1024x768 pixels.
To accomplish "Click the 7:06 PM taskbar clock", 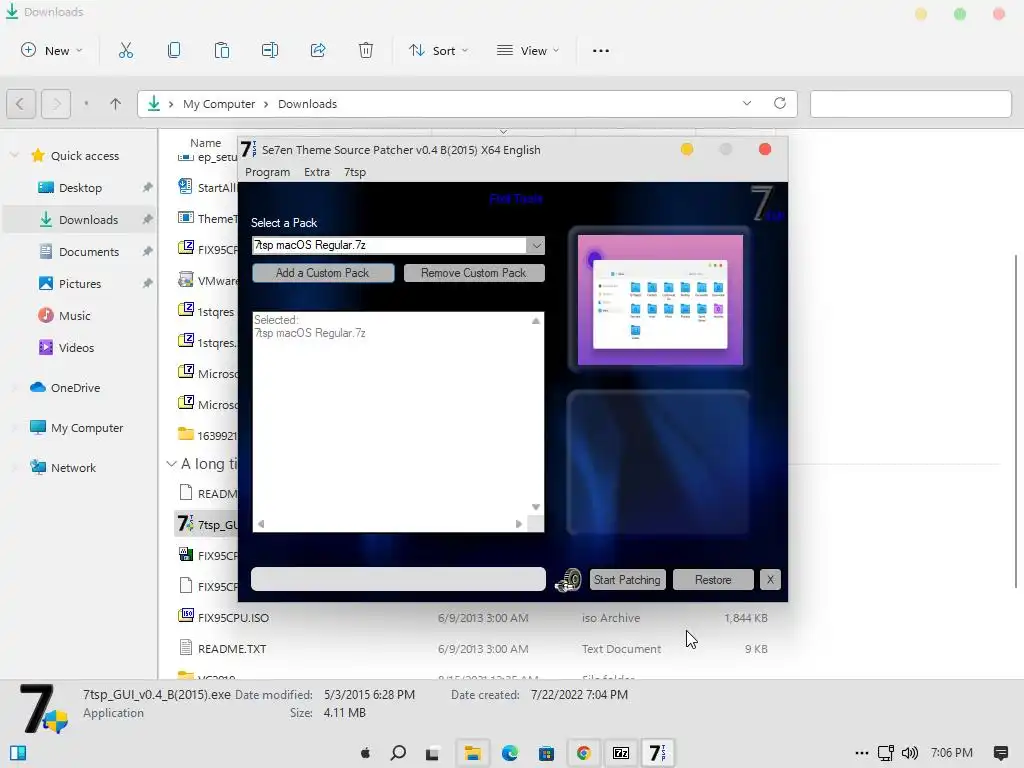I will coord(952,753).
